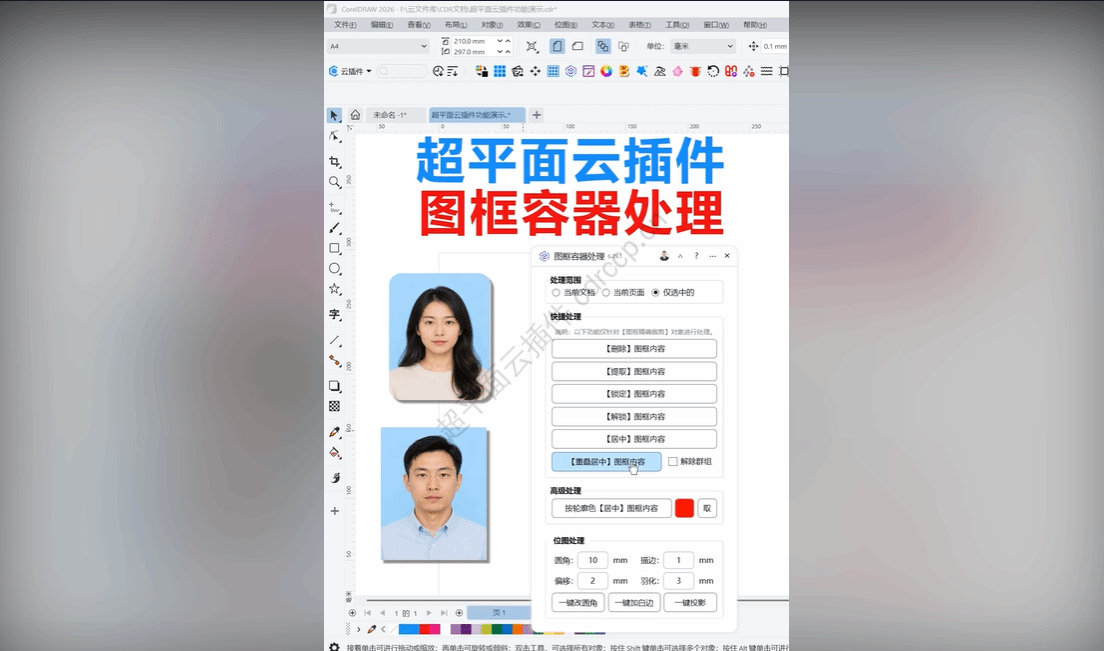Click the 【重叠居中】图框内容 button
This screenshot has width=1104, height=651.
point(606,462)
